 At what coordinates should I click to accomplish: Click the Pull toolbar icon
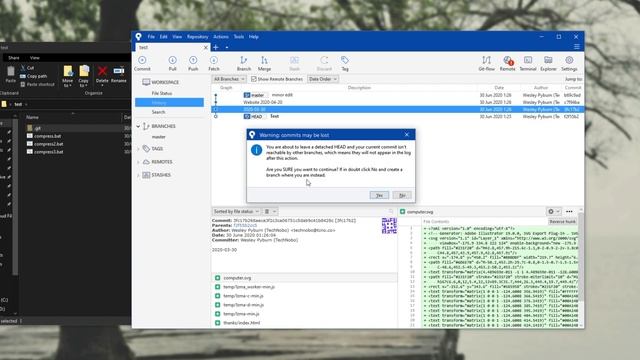pos(173,64)
